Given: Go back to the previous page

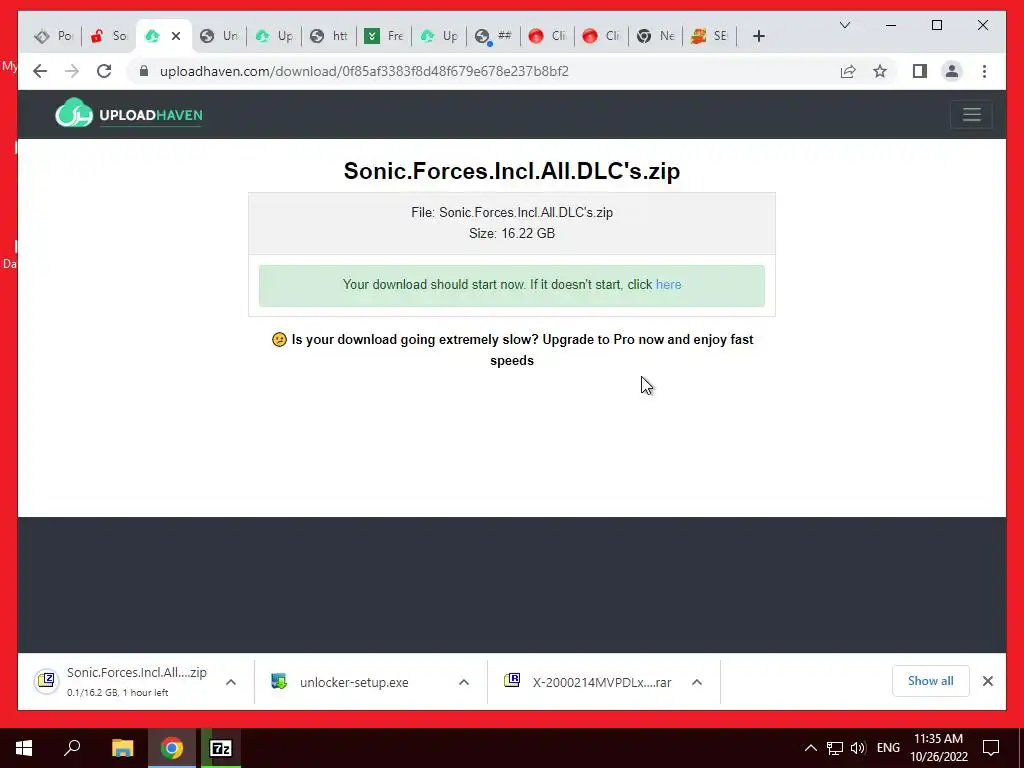Looking at the screenshot, I should (40, 71).
